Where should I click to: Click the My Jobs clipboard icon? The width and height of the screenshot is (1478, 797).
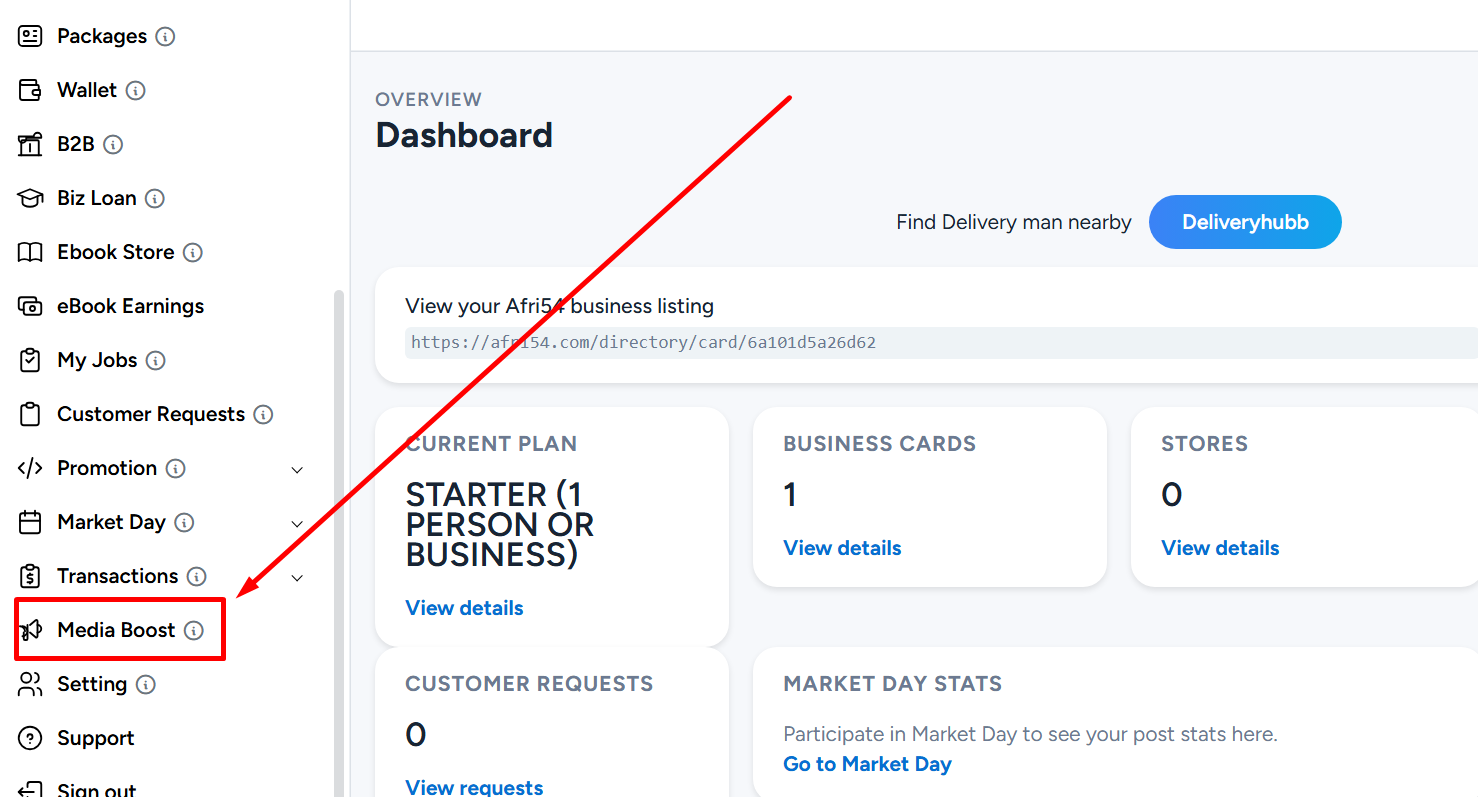coord(30,360)
